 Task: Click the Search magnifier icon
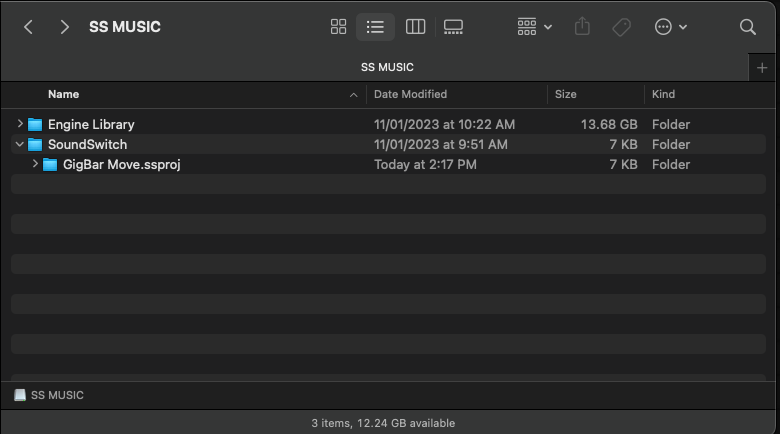pyautogui.click(x=748, y=27)
